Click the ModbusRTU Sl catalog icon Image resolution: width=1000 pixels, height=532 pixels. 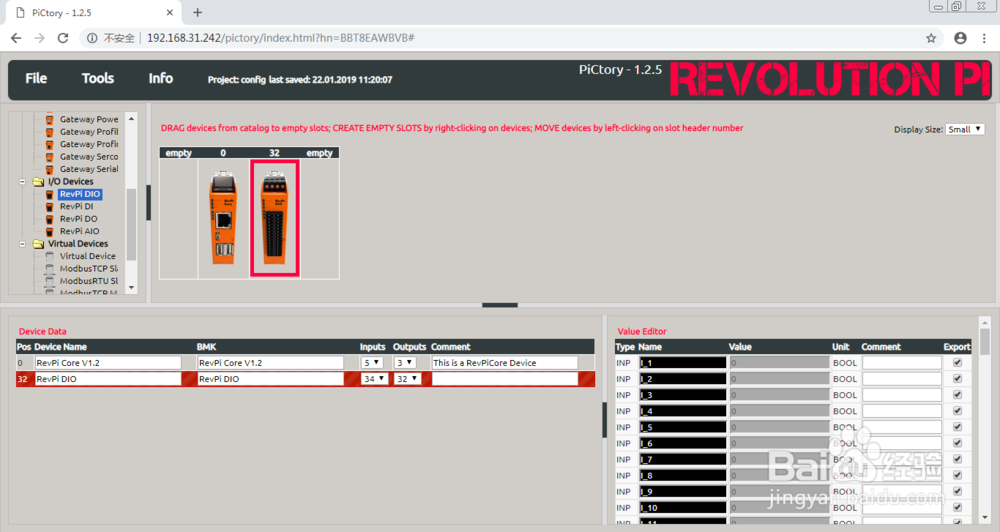(49, 281)
